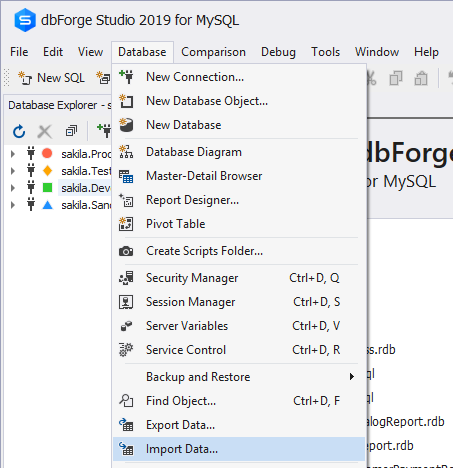Click the paste toolbar icon
The height and width of the screenshot is (468, 453).
[x=421, y=79]
